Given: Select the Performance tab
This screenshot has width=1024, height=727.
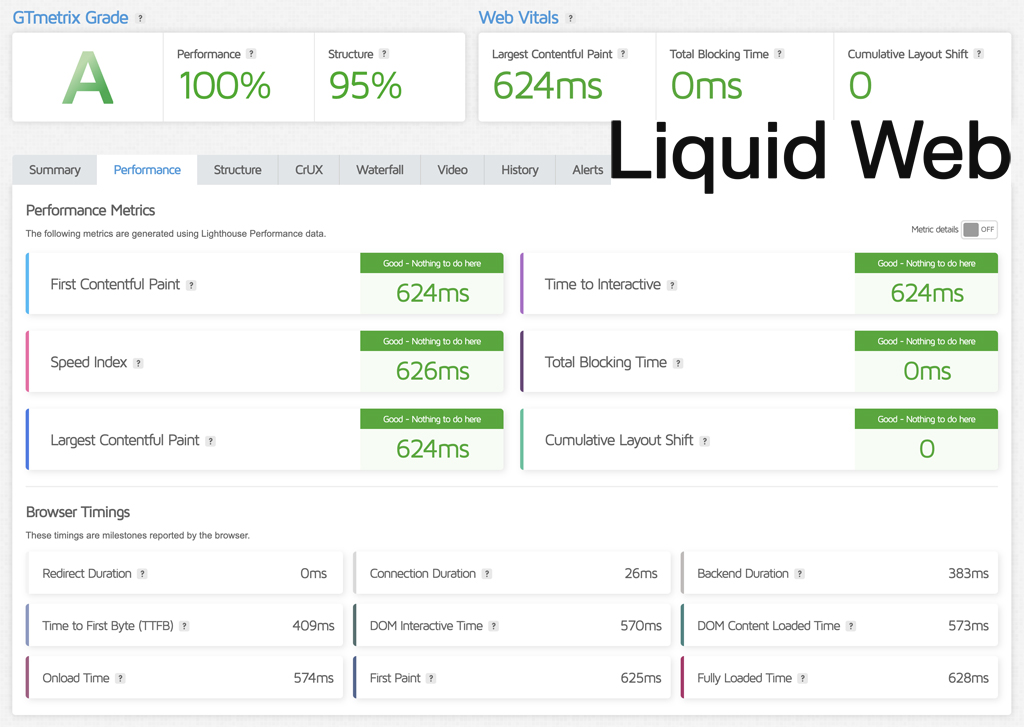Looking at the screenshot, I should 147,170.
